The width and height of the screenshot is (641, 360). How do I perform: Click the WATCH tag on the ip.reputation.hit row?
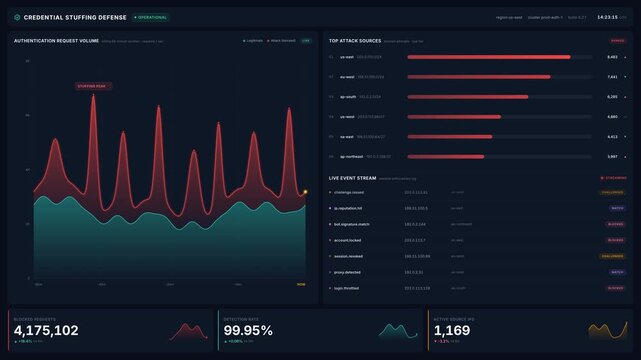click(x=617, y=208)
